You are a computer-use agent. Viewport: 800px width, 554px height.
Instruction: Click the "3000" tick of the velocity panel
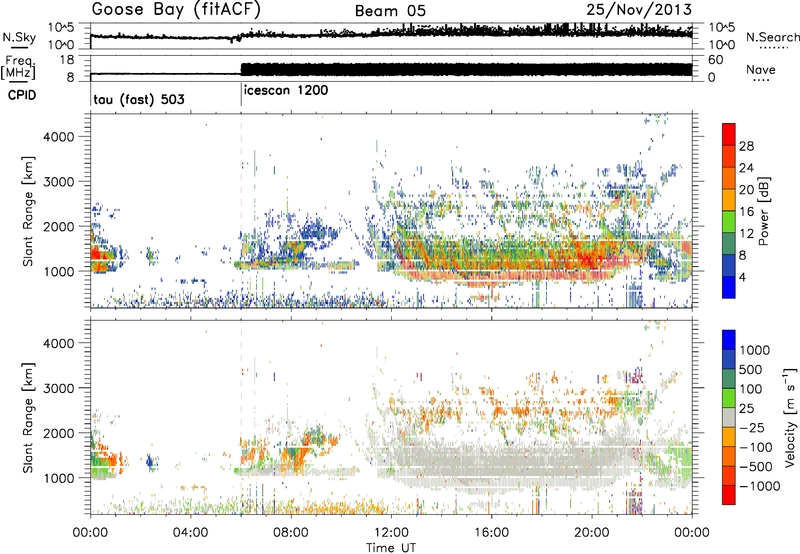click(59, 388)
